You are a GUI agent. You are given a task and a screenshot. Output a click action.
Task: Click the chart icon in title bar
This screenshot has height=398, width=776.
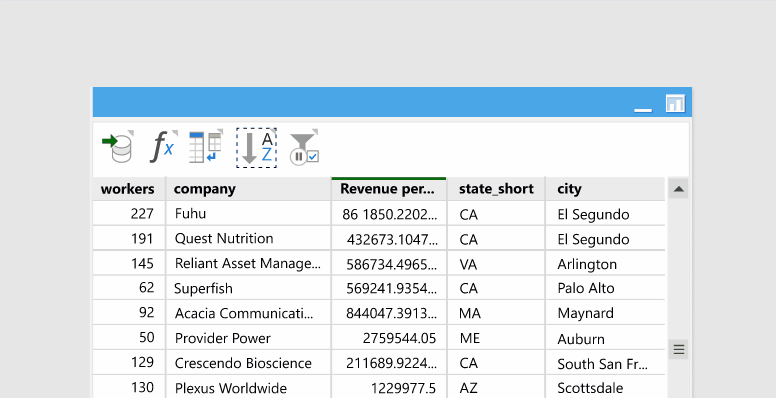click(x=675, y=103)
